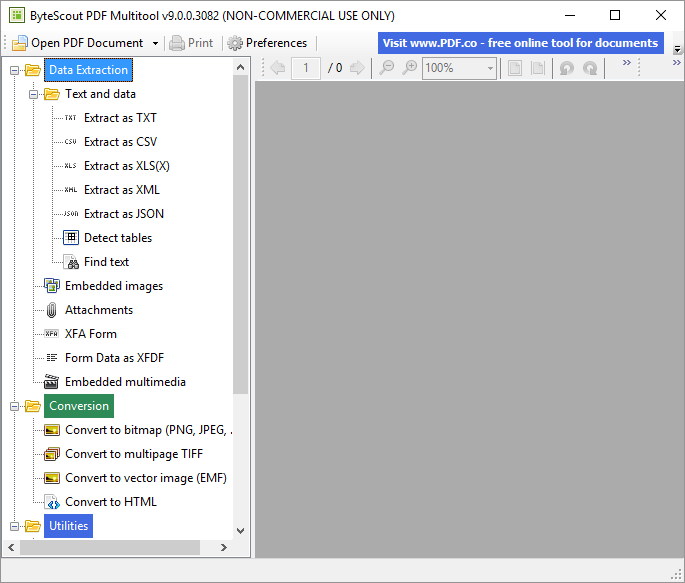
Task: Select Find text label
Action: click(106, 262)
